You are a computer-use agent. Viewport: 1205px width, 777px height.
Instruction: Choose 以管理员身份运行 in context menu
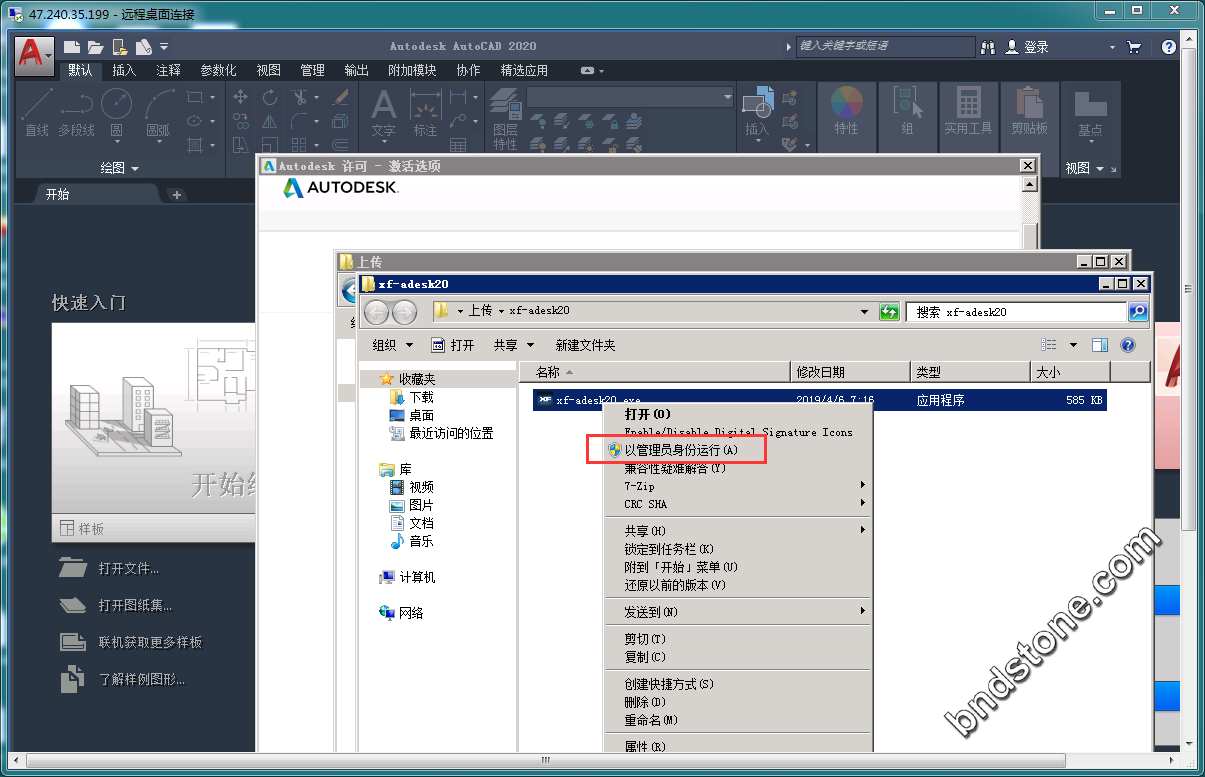click(680, 450)
